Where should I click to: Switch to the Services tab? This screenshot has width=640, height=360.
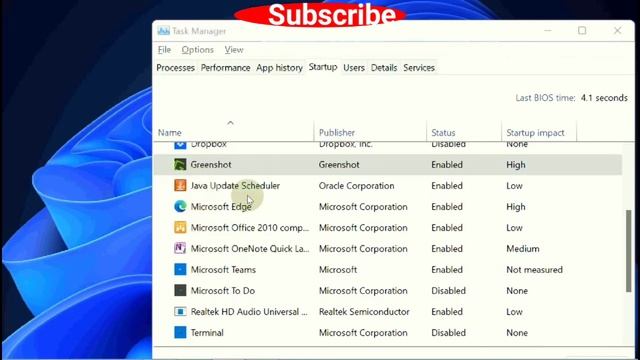419,68
